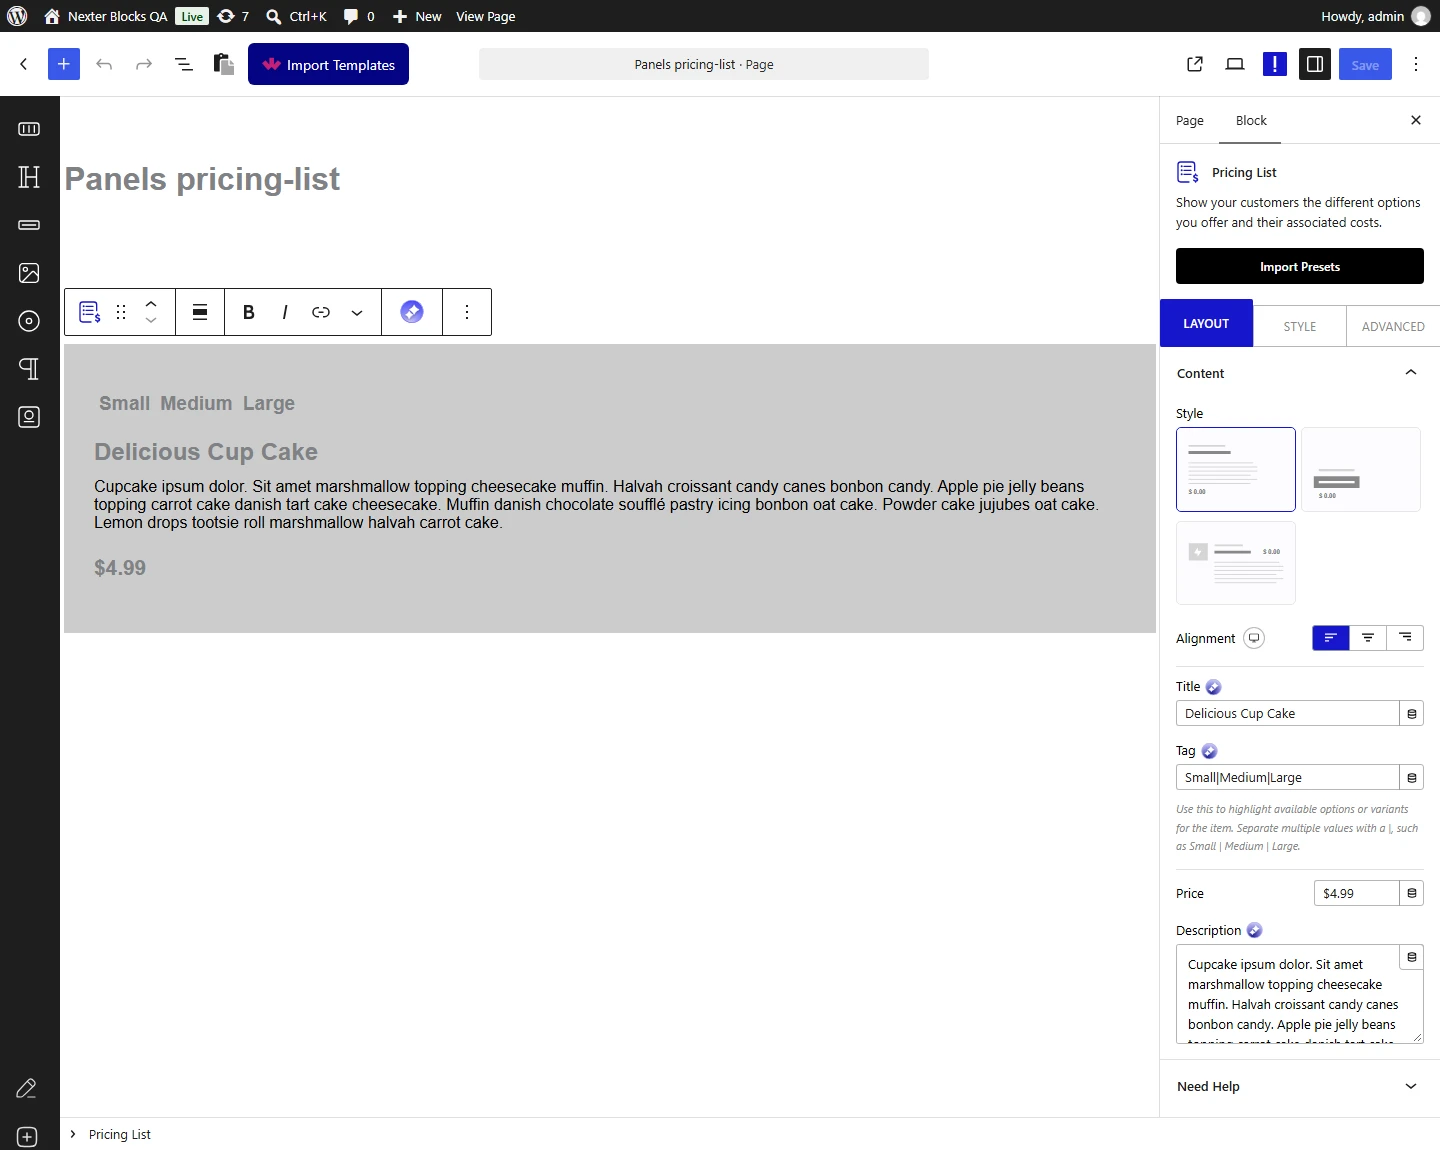Open the document overview list view

pos(184,64)
